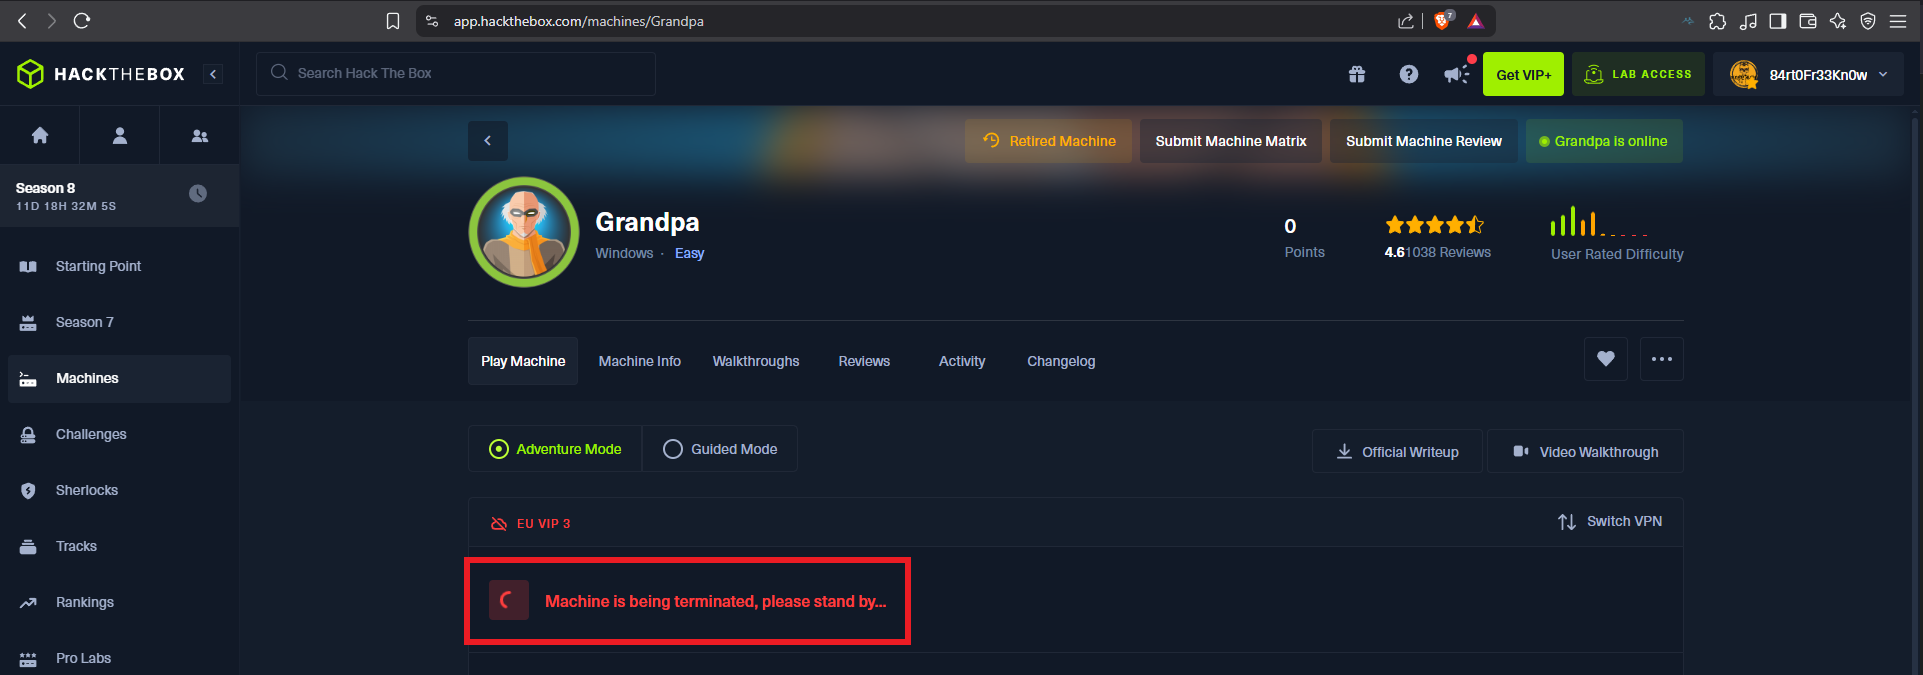The image size is (1923, 675).
Task: Toggle the browser sidebar panel icon
Action: (1778, 21)
